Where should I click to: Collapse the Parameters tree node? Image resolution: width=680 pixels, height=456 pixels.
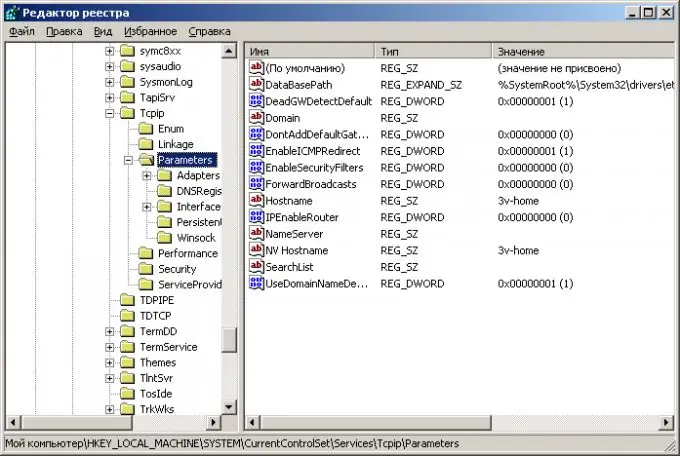(x=128, y=161)
